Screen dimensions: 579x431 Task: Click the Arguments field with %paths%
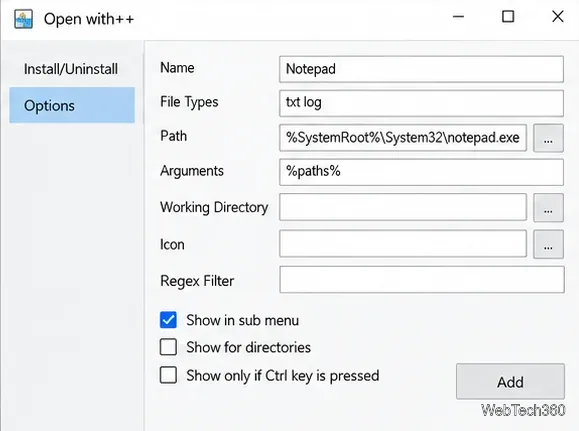coord(421,172)
